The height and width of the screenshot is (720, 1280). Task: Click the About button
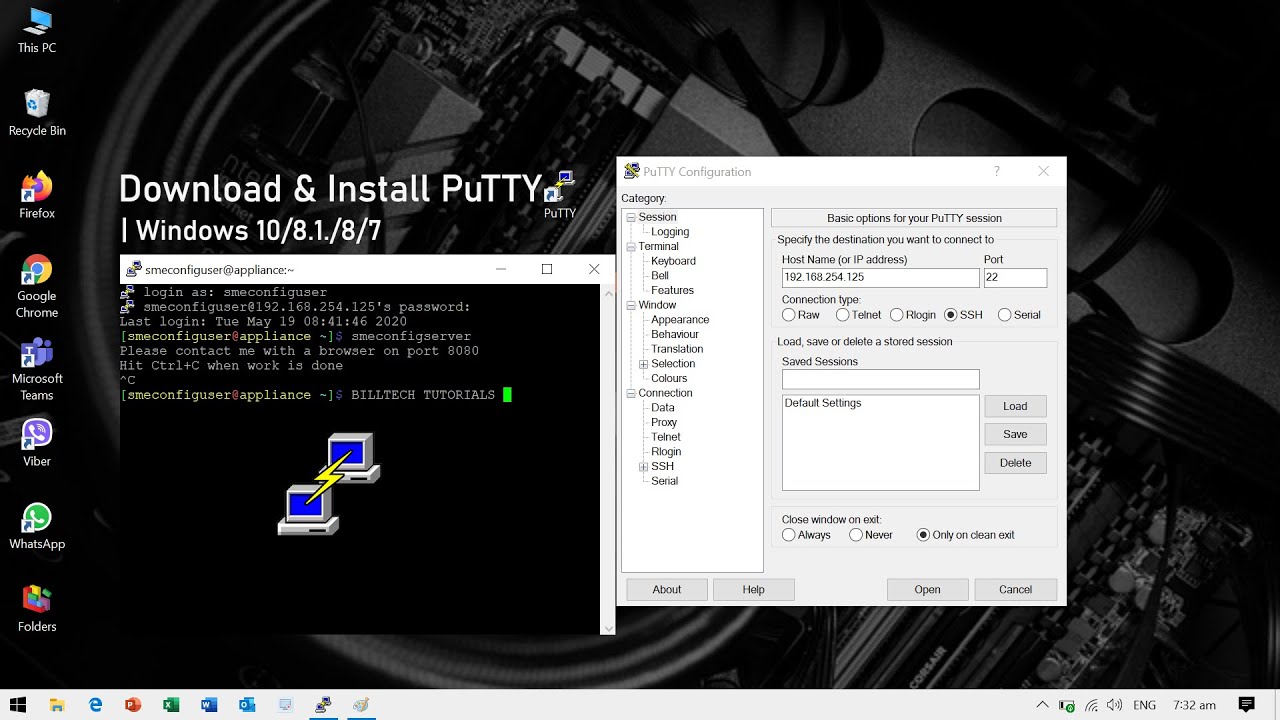667,589
